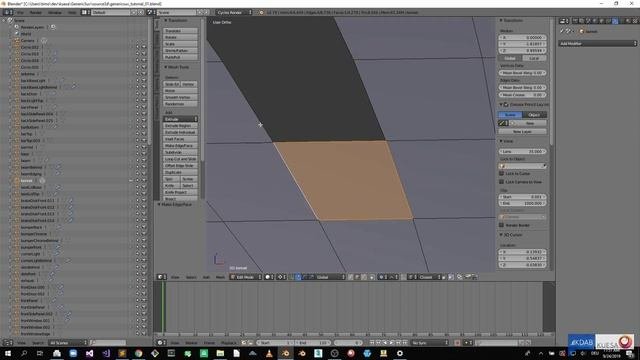Viewport: 640px width, 360px height.
Task: Click the Subdivide button
Action: 180,152
